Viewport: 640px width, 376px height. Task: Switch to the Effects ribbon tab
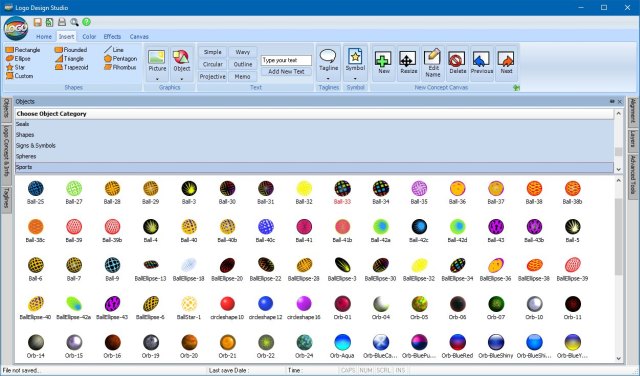(x=112, y=37)
